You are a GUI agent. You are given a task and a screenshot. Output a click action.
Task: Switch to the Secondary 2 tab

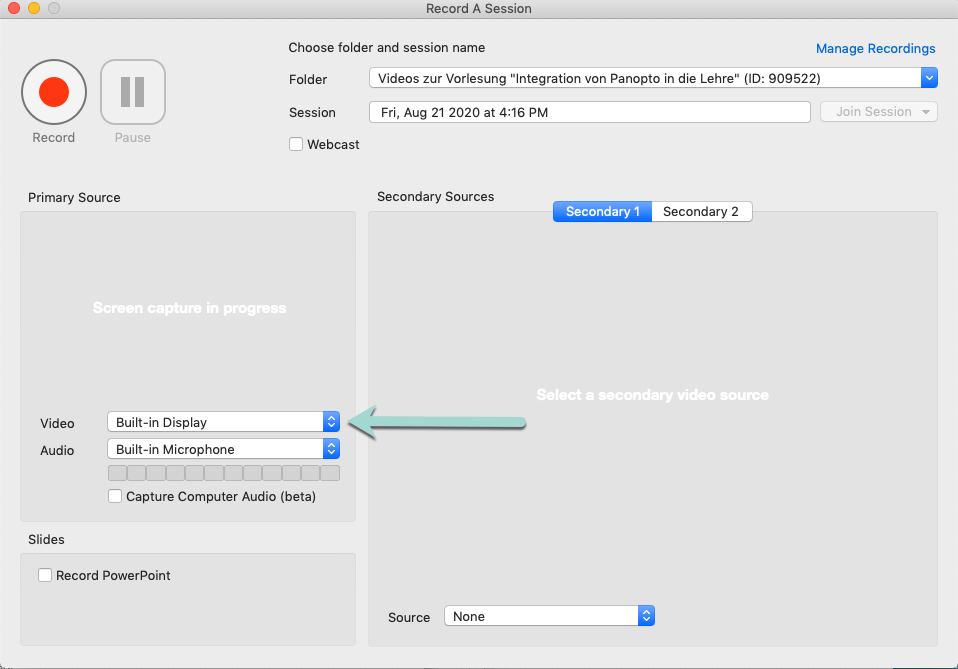701,211
